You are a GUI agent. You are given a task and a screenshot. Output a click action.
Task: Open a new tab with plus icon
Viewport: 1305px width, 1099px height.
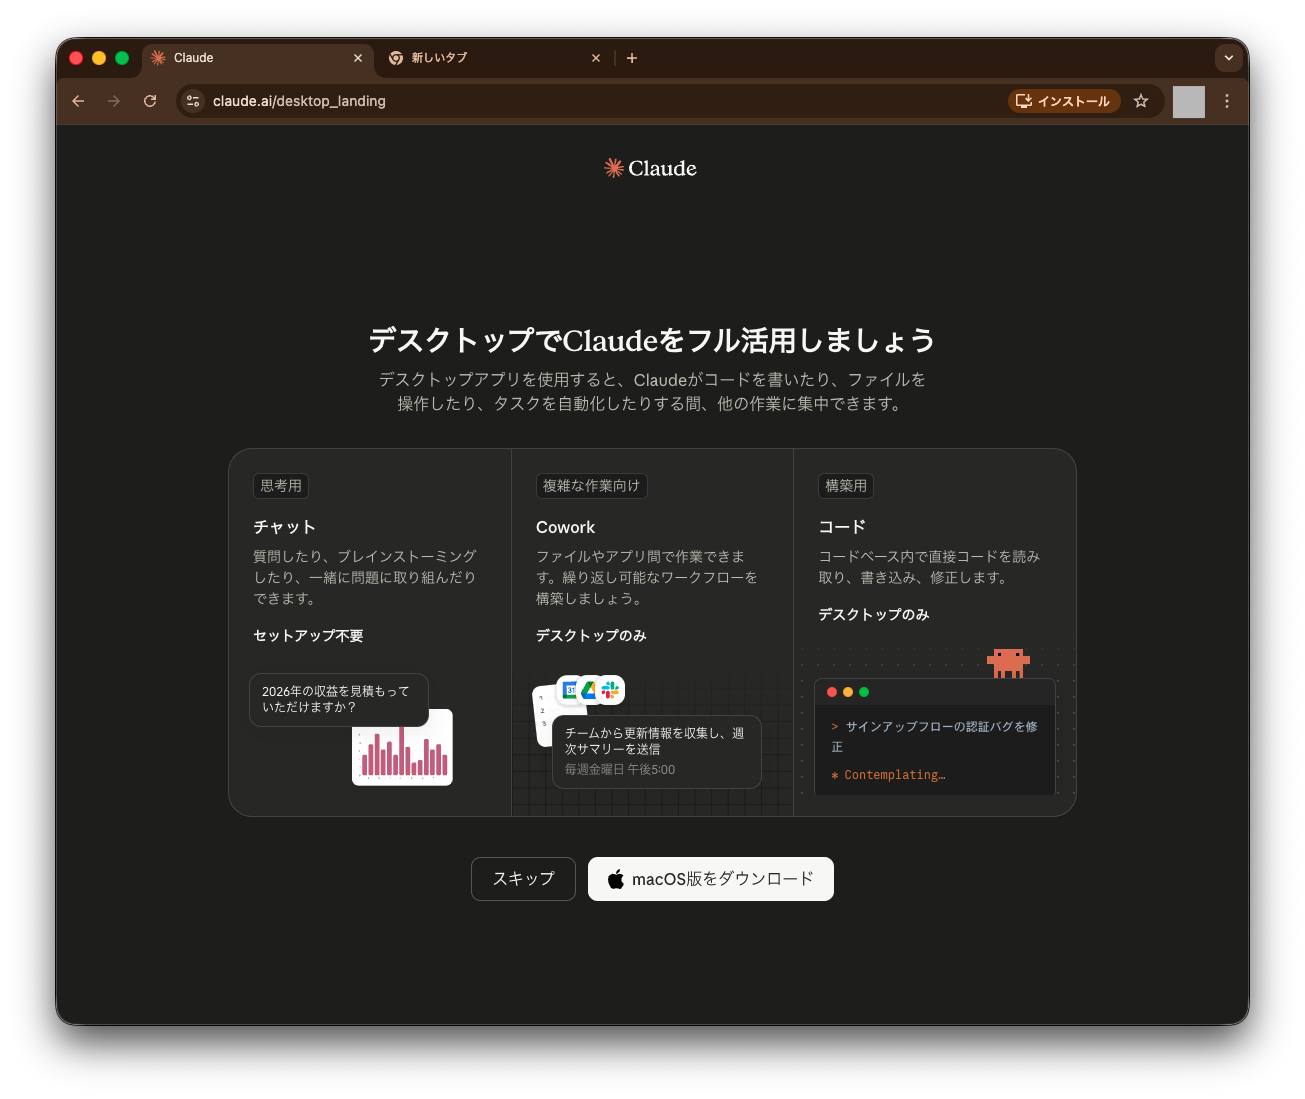pos(632,58)
